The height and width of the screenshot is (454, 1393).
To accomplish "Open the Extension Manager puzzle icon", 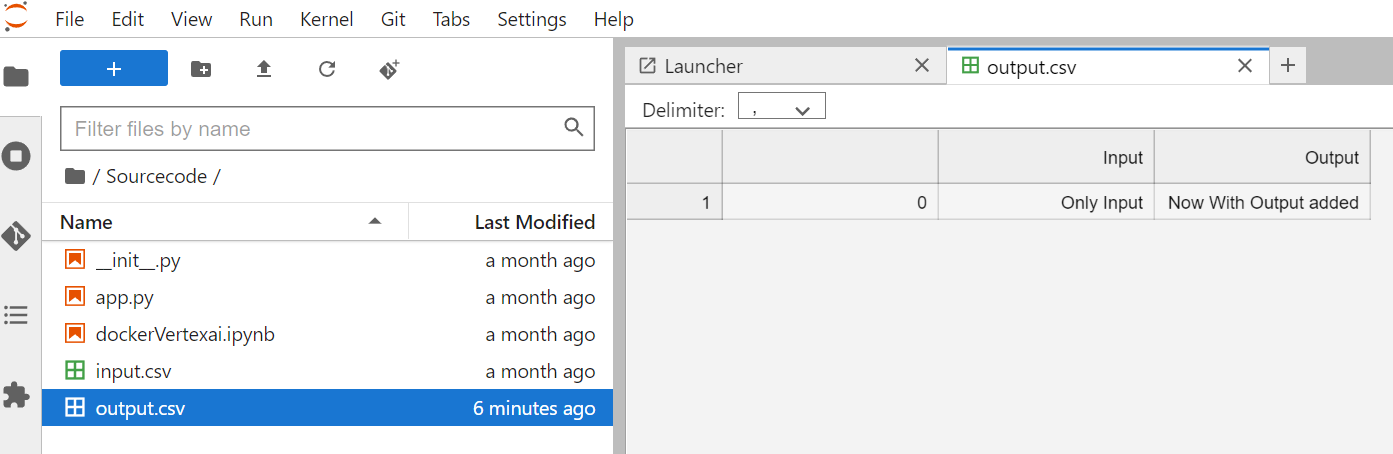I will click(x=17, y=395).
